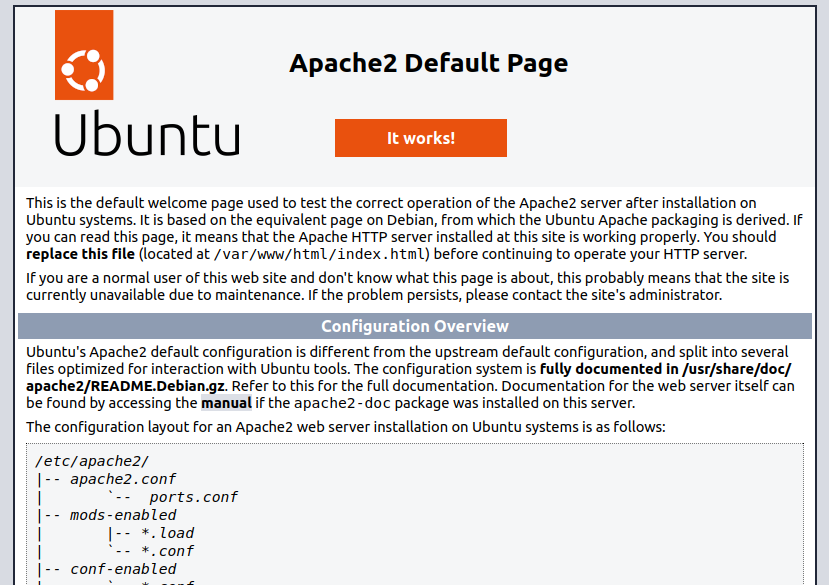Click the "Apache2 Default Page" heading
The width and height of the screenshot is (829, 585).
[x=428, y=63]
